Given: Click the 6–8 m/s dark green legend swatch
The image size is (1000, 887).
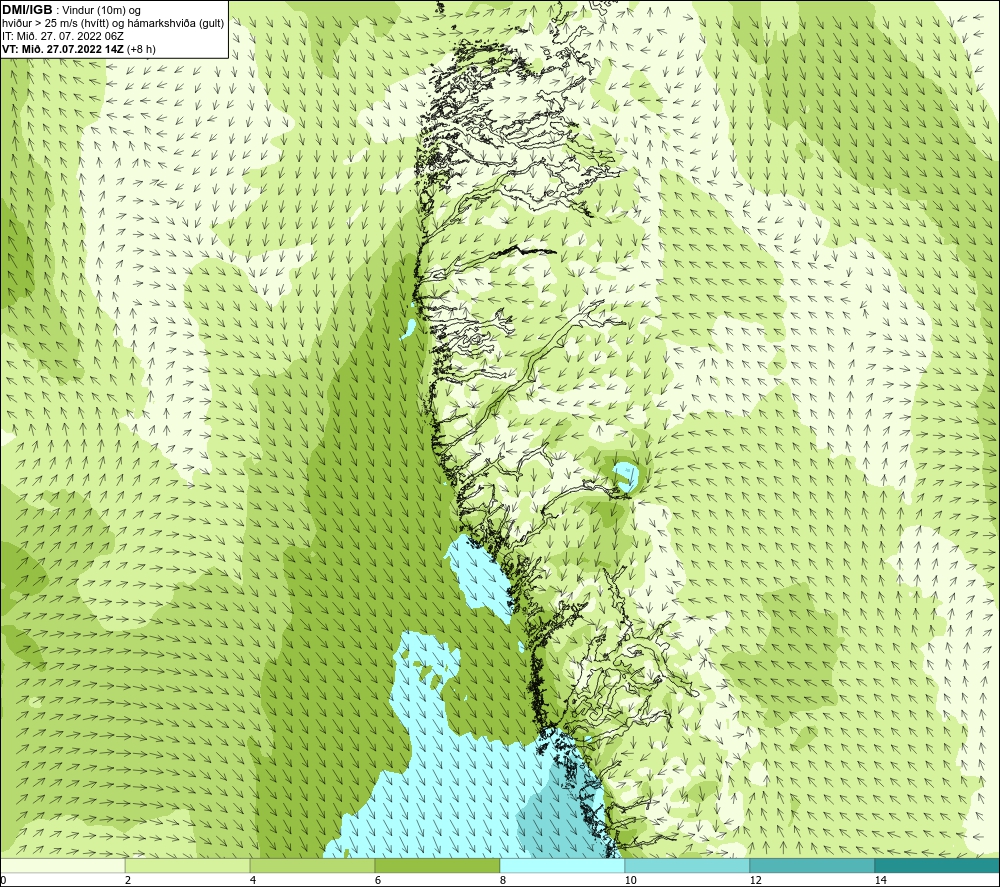Looking at the screenshot, I should click(x=438, y=865).
